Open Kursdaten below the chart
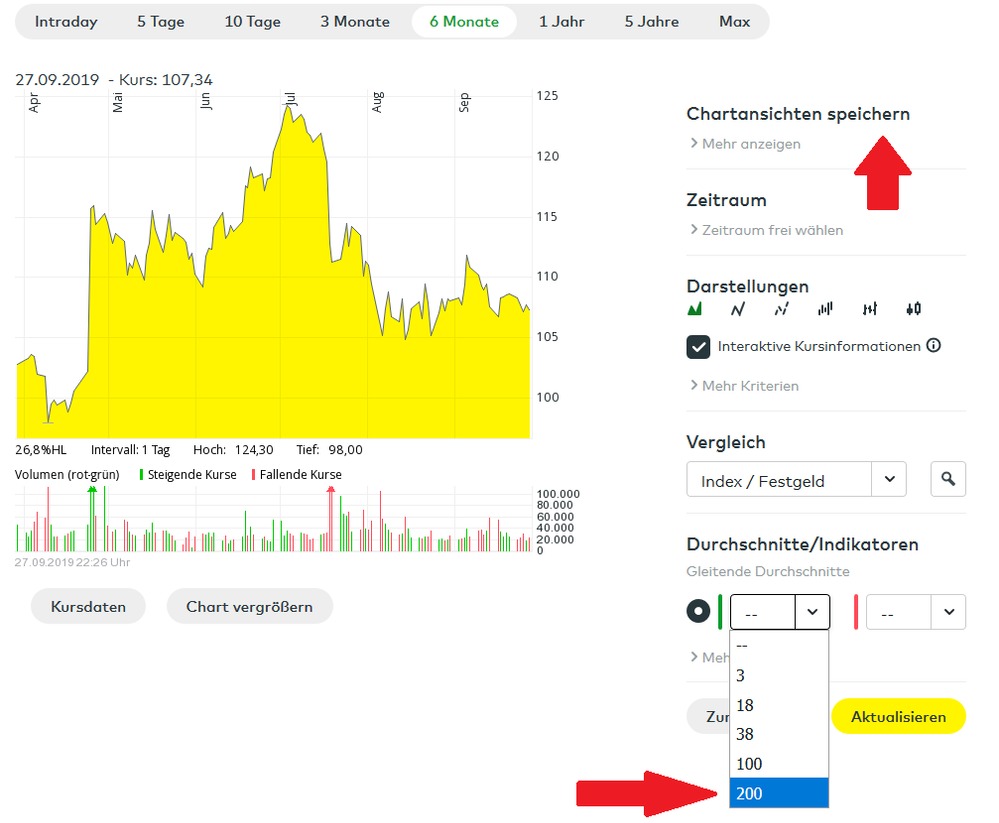This screenshot has width=999, height=823. pyautogui.click(x=88, y=606)
